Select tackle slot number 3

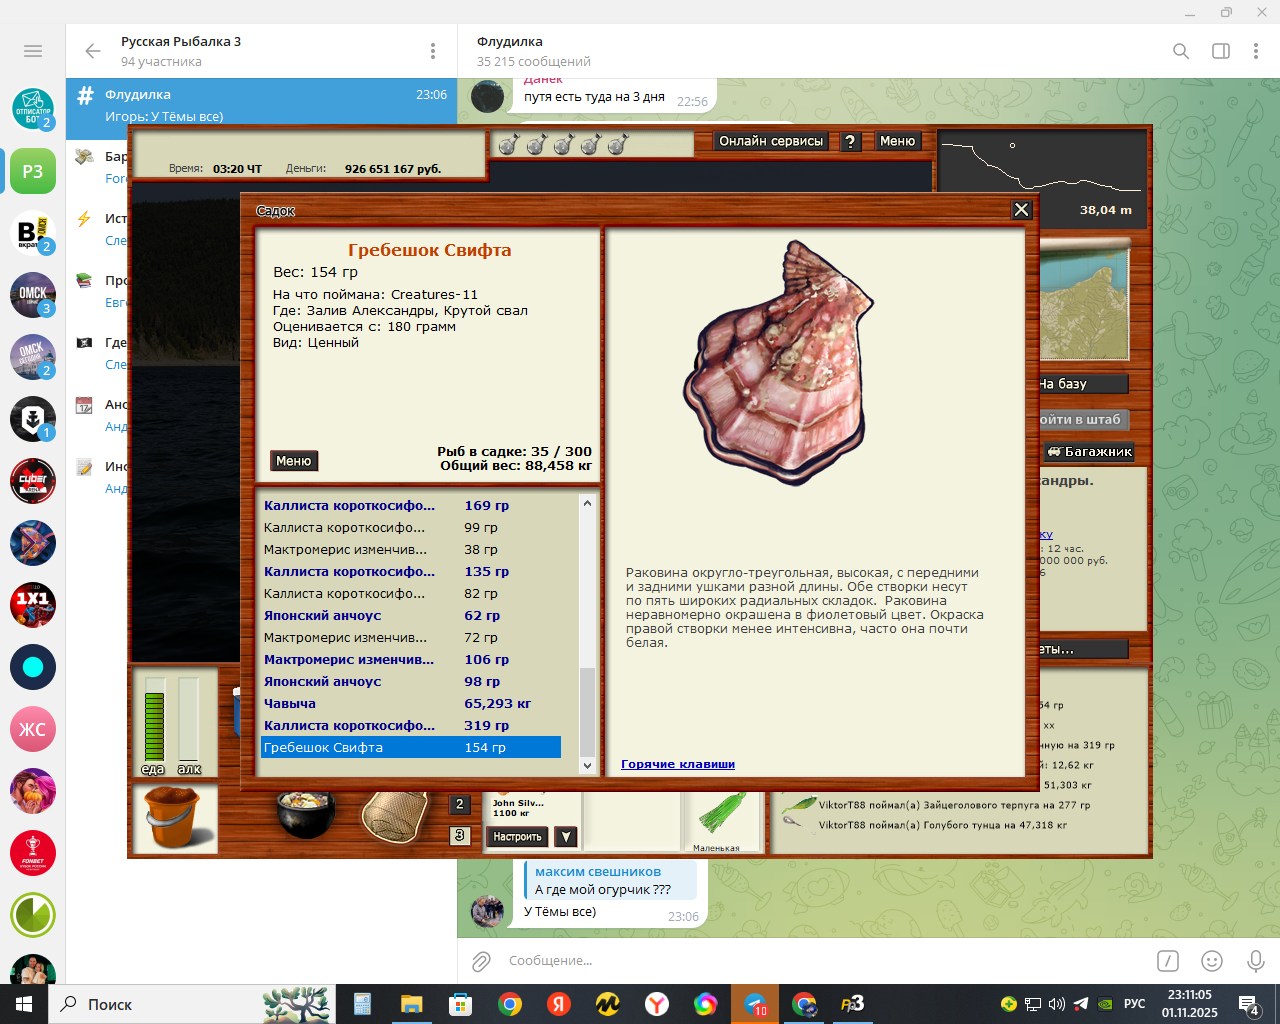click(460, 835)
